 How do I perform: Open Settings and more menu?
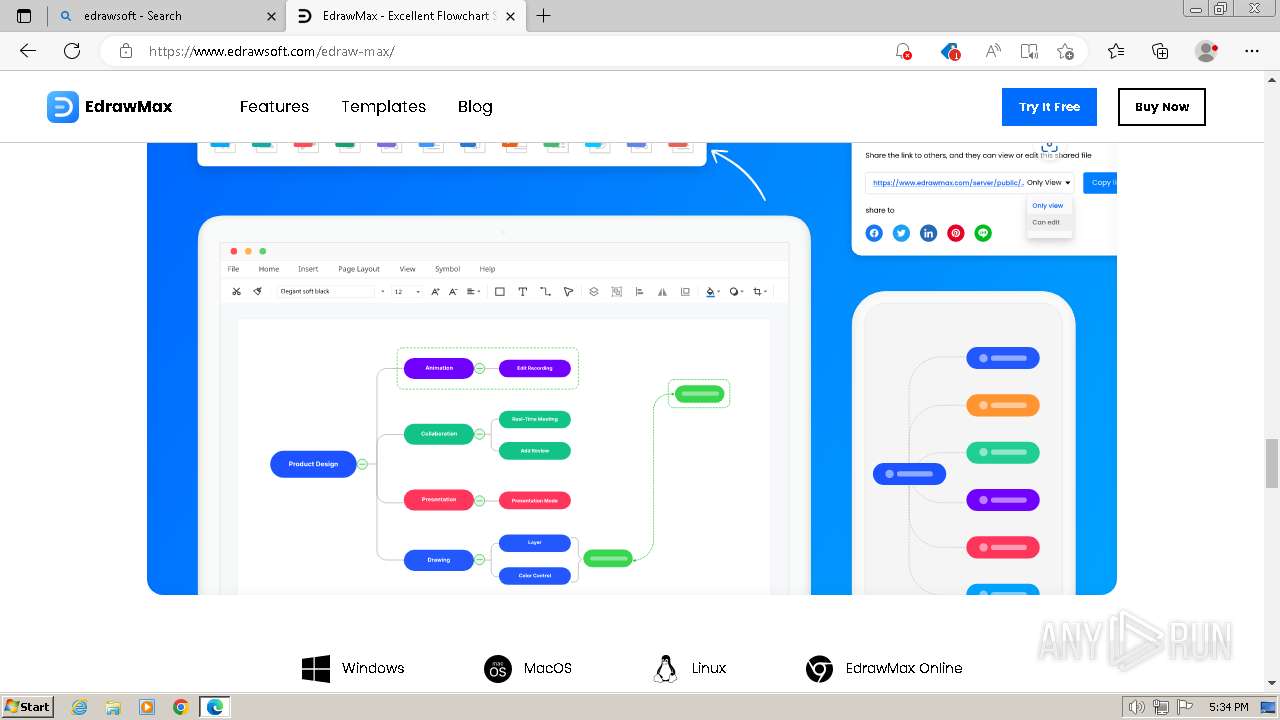1252,51
